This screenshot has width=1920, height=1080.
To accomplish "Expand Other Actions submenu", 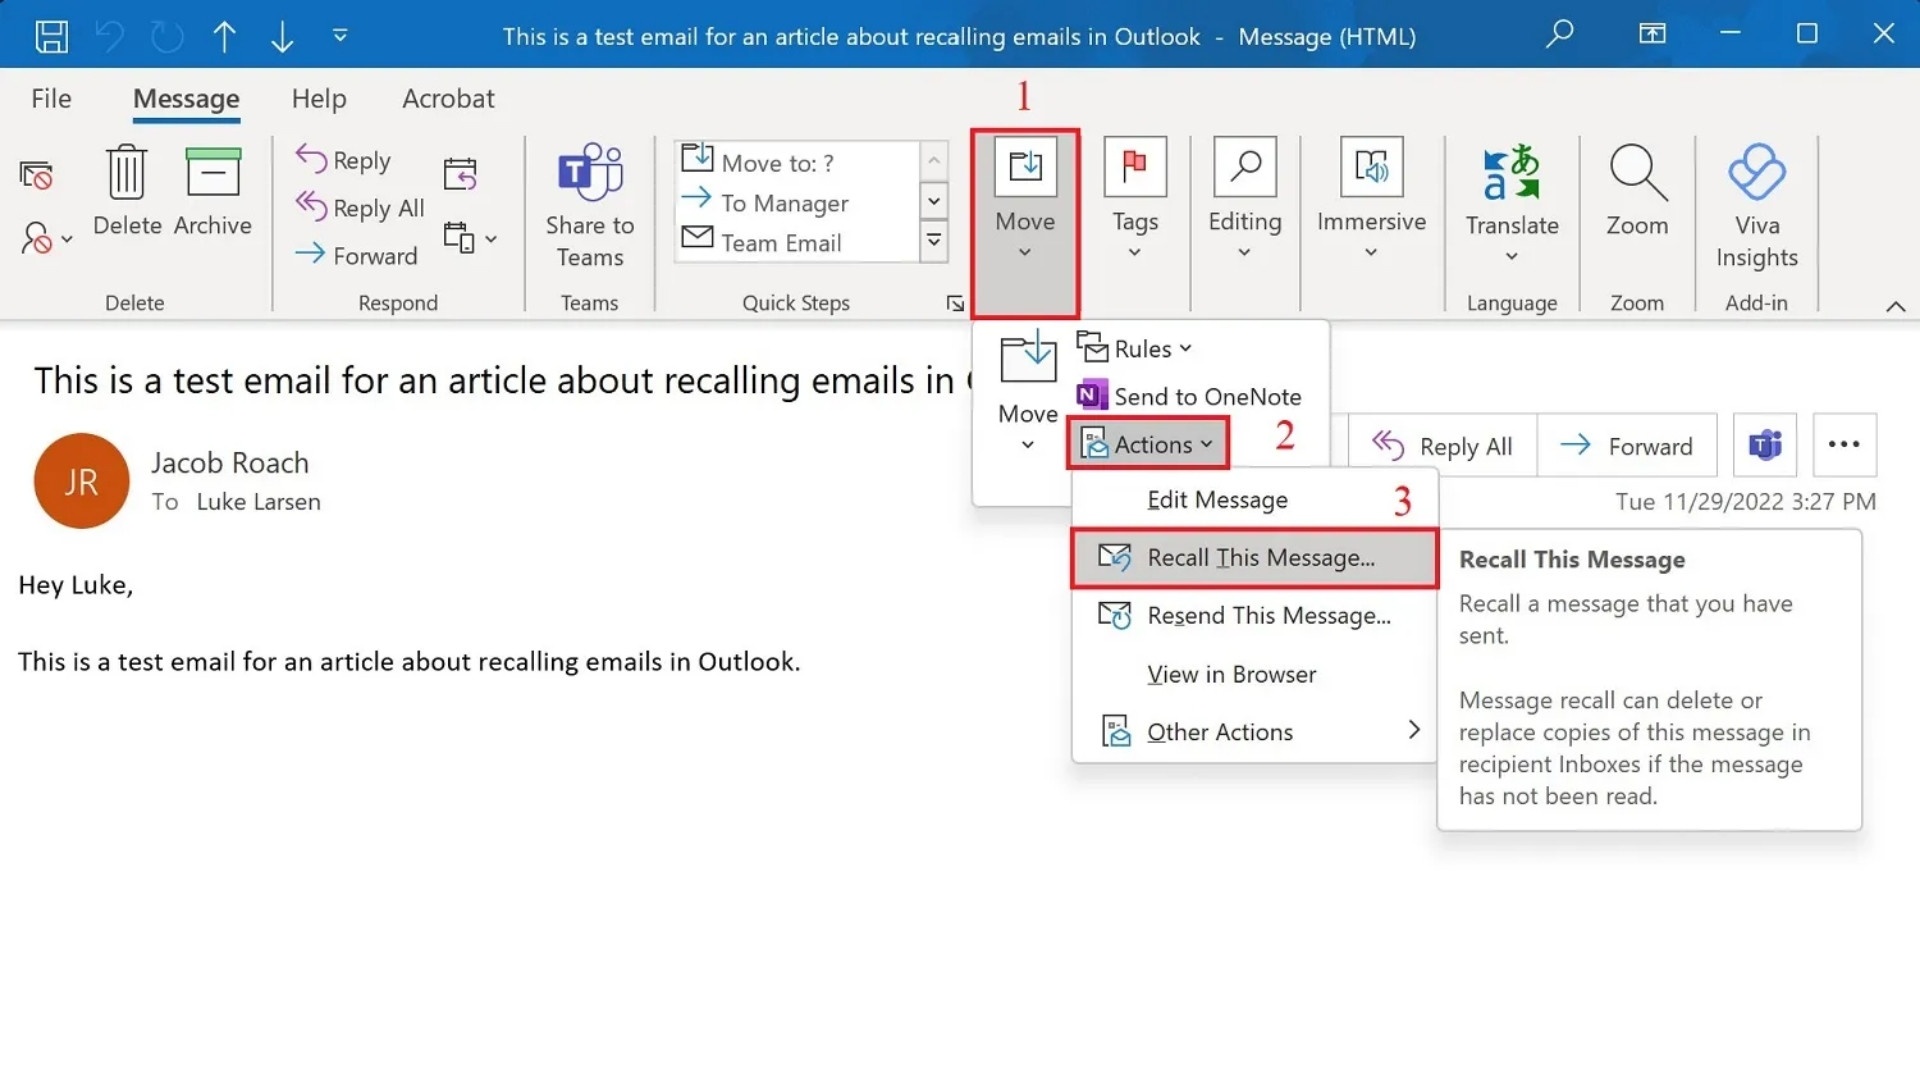I will 1255,732.
